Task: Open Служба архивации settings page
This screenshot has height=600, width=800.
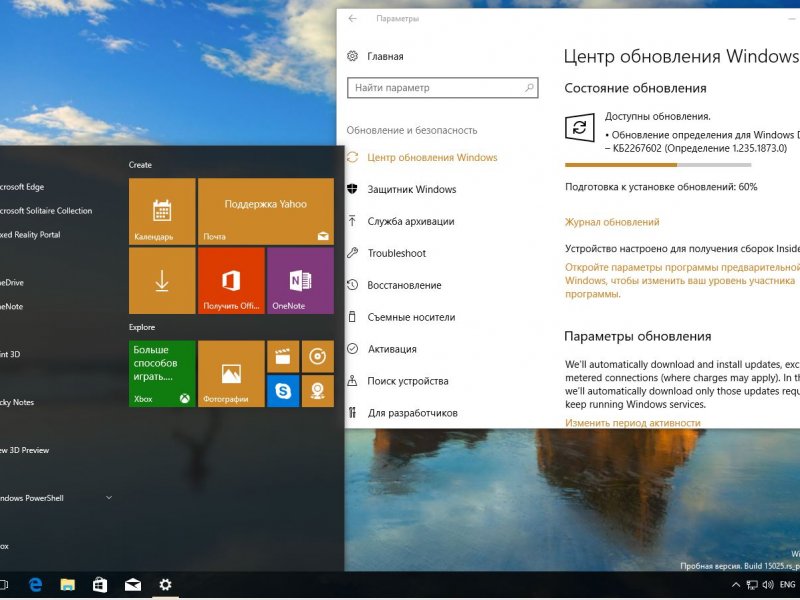Action: (411, 221)
